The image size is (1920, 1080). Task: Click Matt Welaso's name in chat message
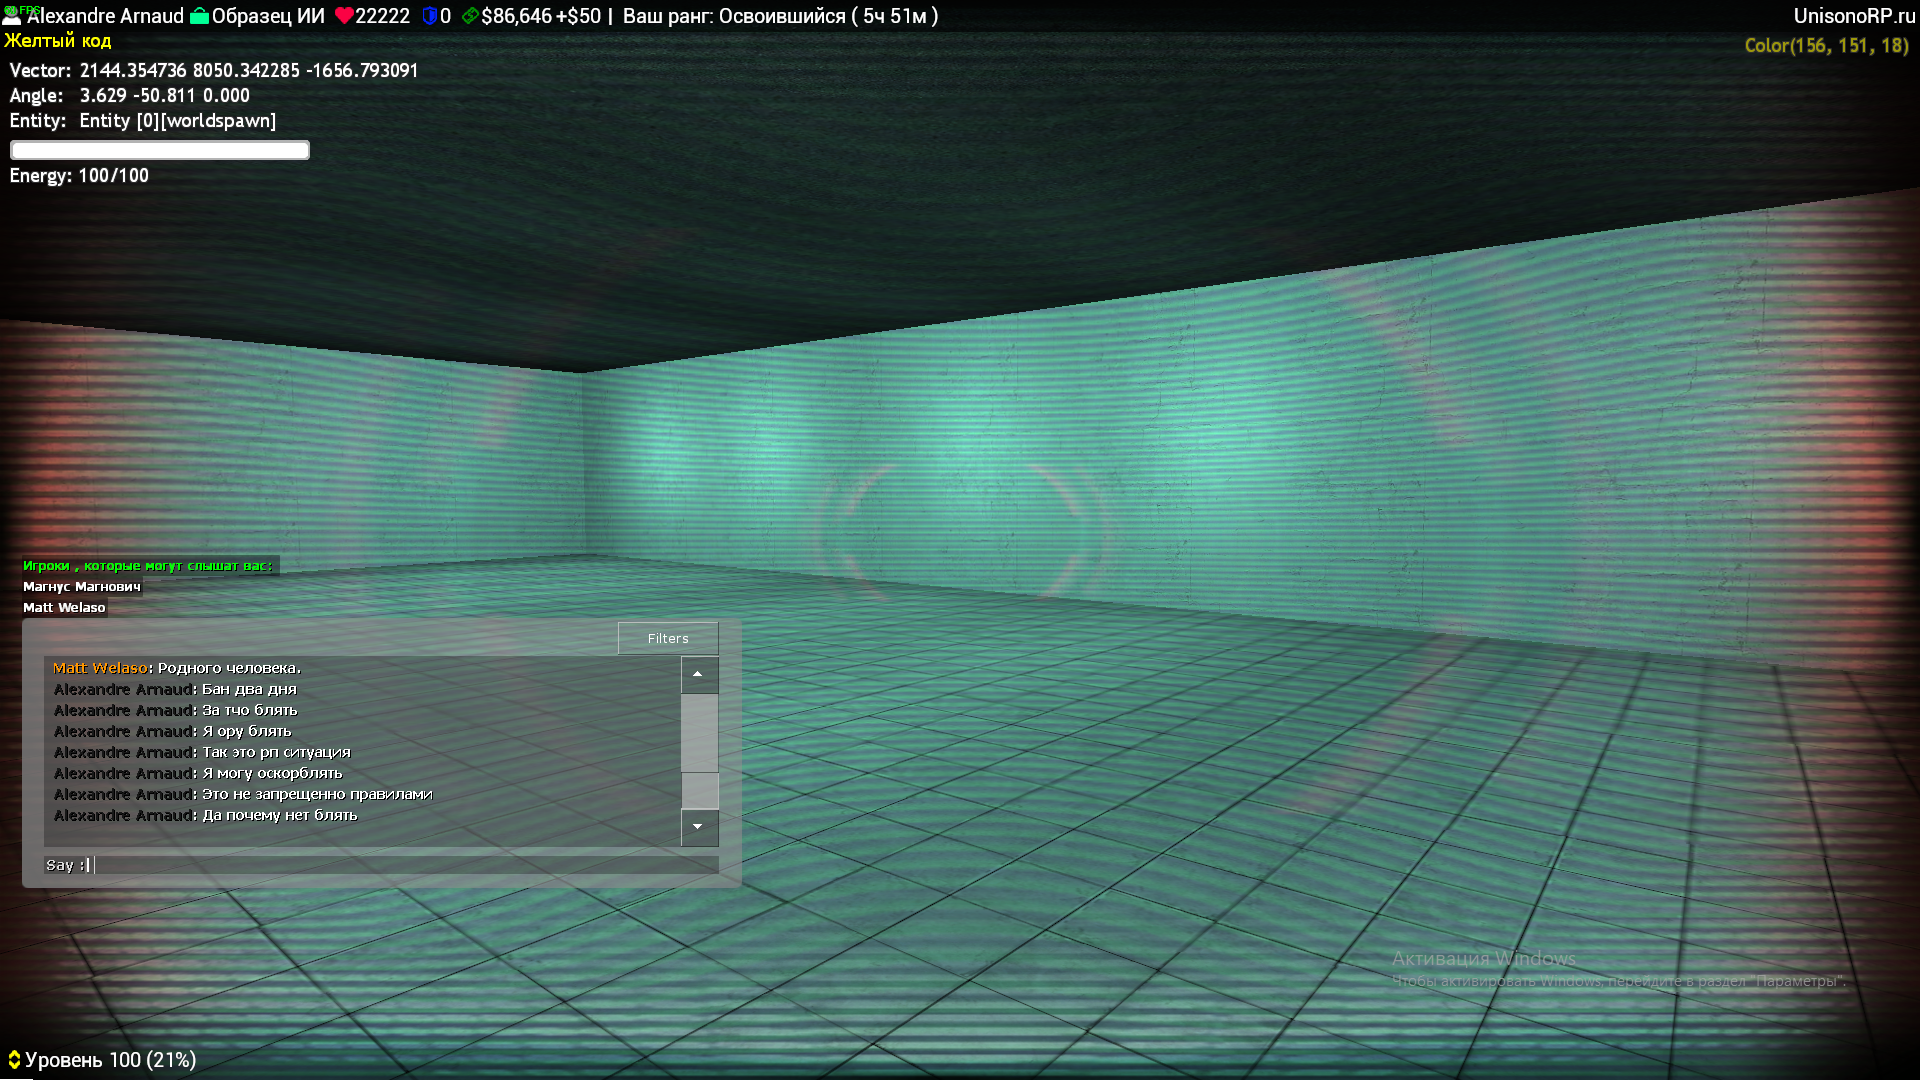click(100, 668)
